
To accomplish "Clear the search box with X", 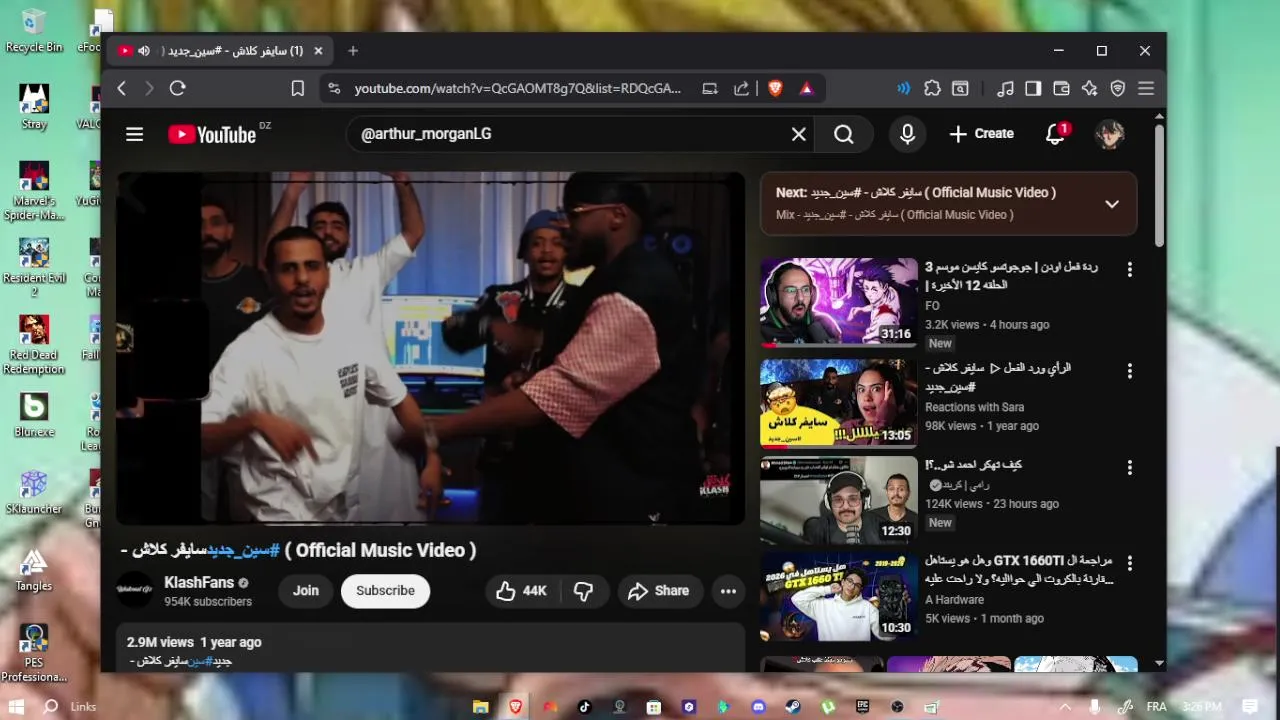I will pos(799,134).
